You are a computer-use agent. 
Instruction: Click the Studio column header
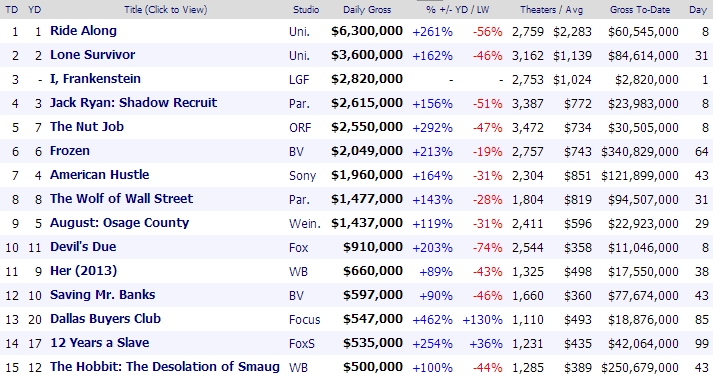click(306, 10)
